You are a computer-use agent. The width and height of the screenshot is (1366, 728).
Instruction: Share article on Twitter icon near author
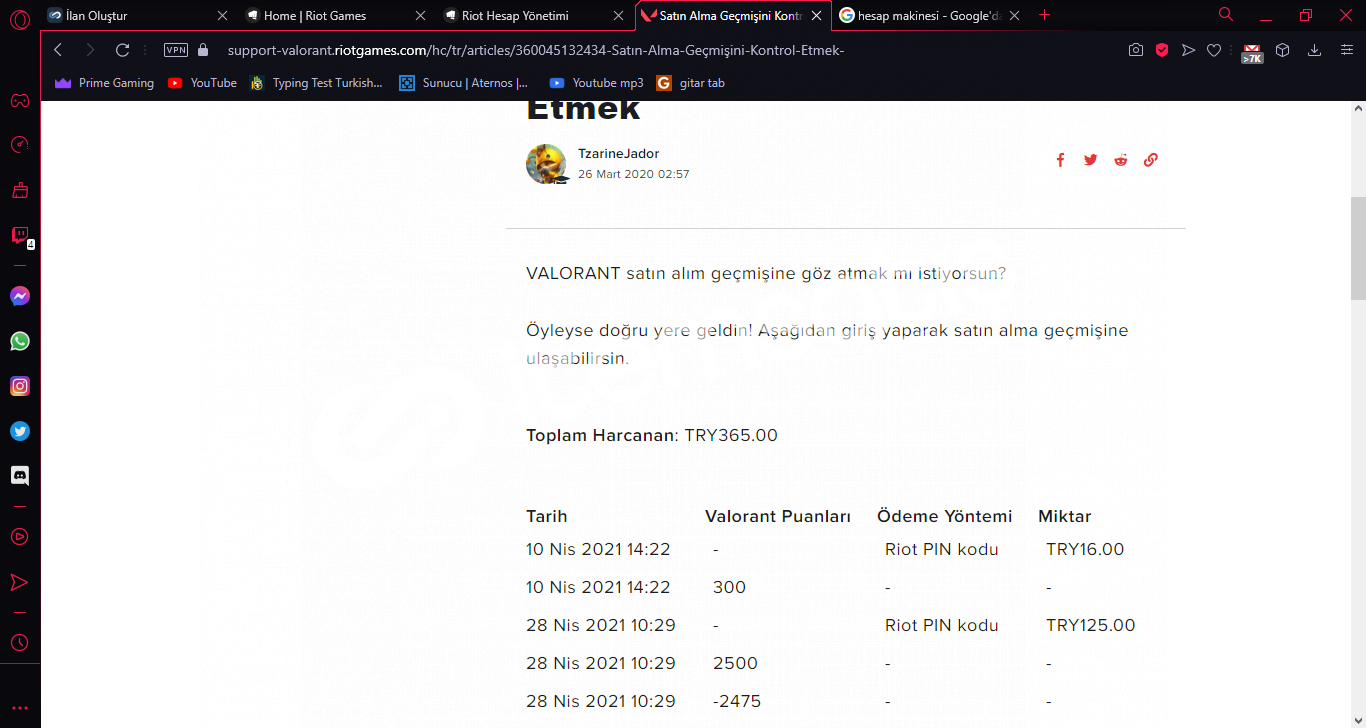click(x=1090, y=160)
